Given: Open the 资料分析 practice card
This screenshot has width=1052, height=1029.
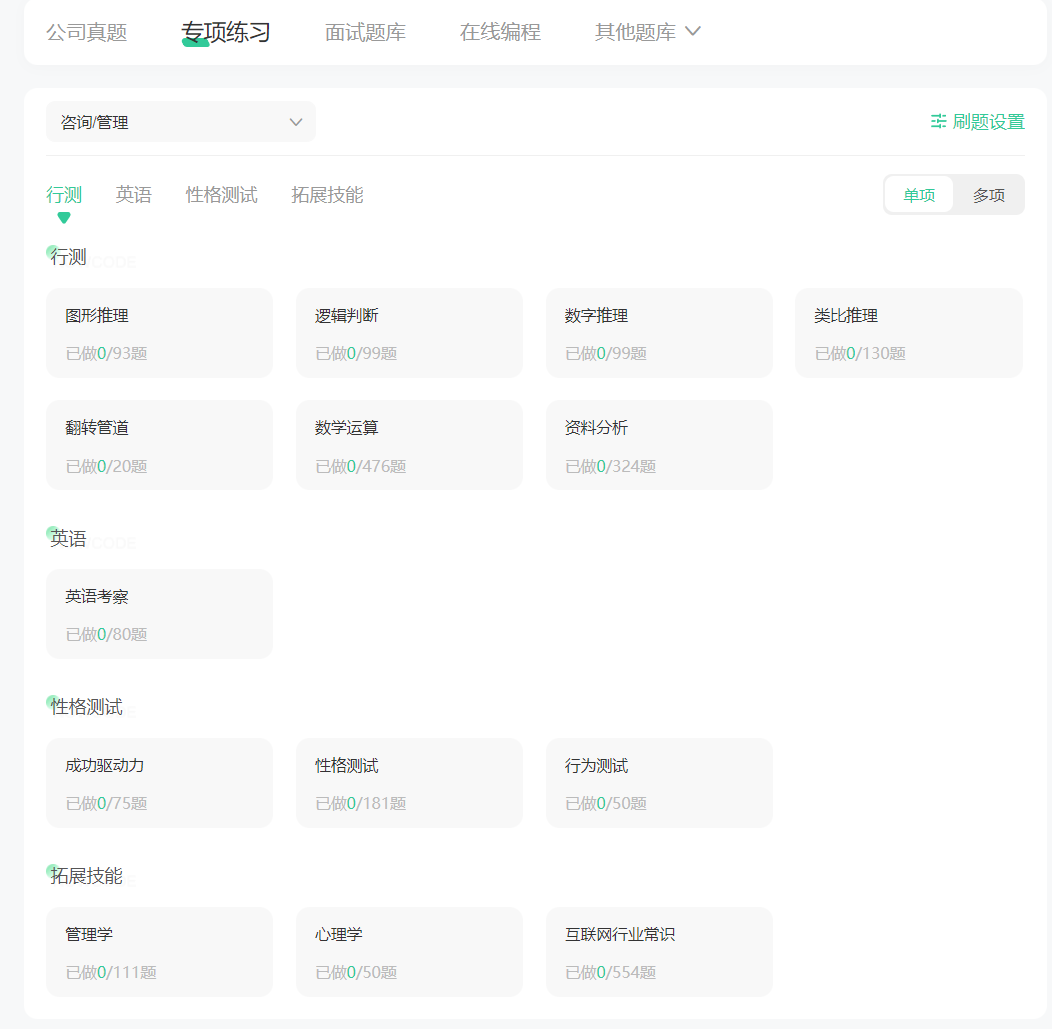Looking at the screenshot, I should [660, 445].
